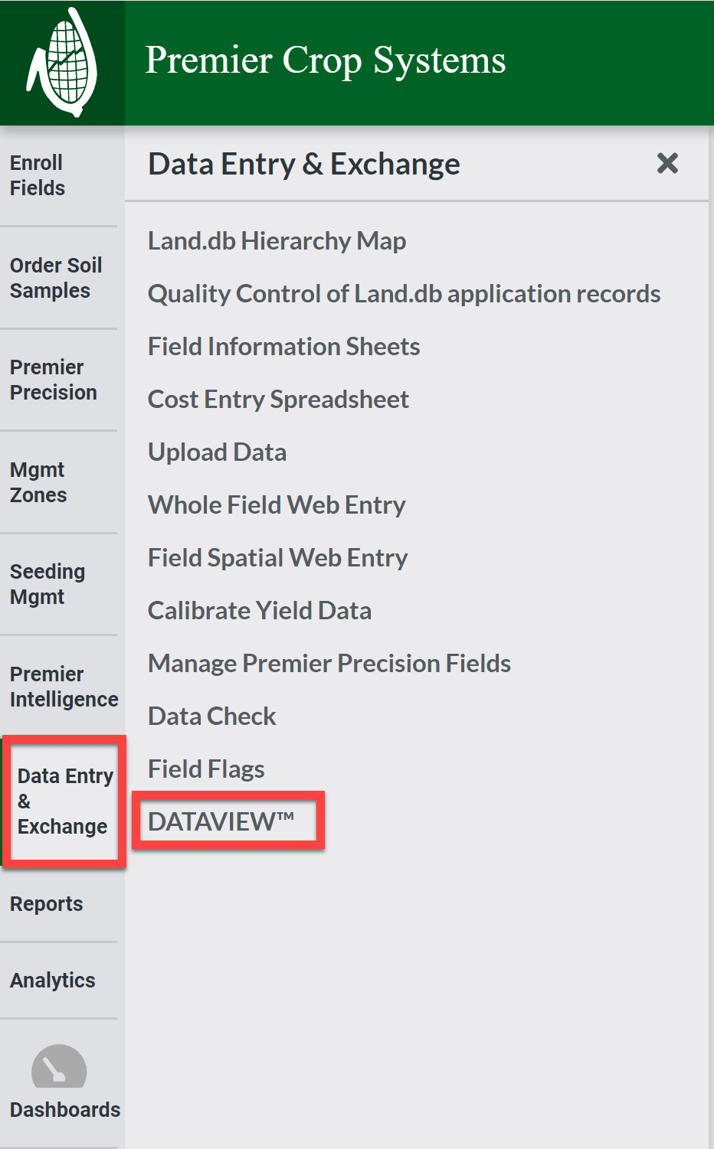The image size is (714, 1149).
Task: Select Order Soil Samples in the sidebar
Action: [55, 277]
